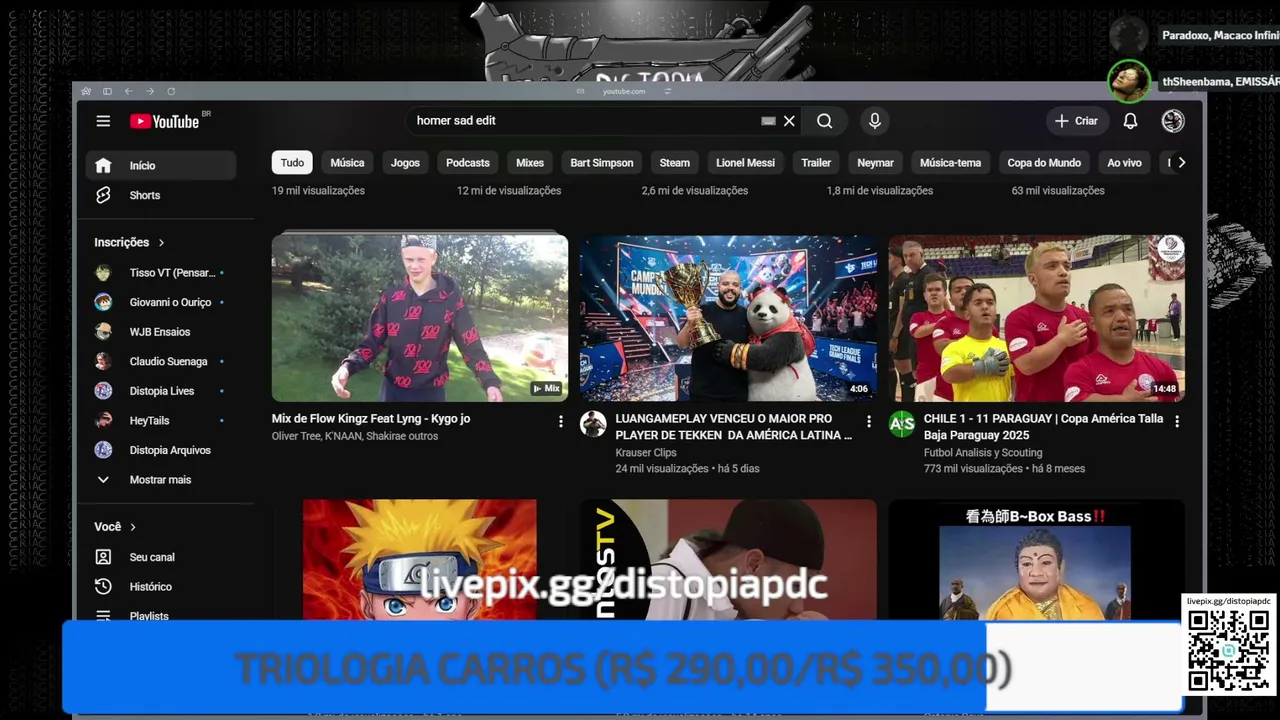1280x720 pixels.
Task: Open Distopia Lives subscription channel
Action: (x=160, y=391)
